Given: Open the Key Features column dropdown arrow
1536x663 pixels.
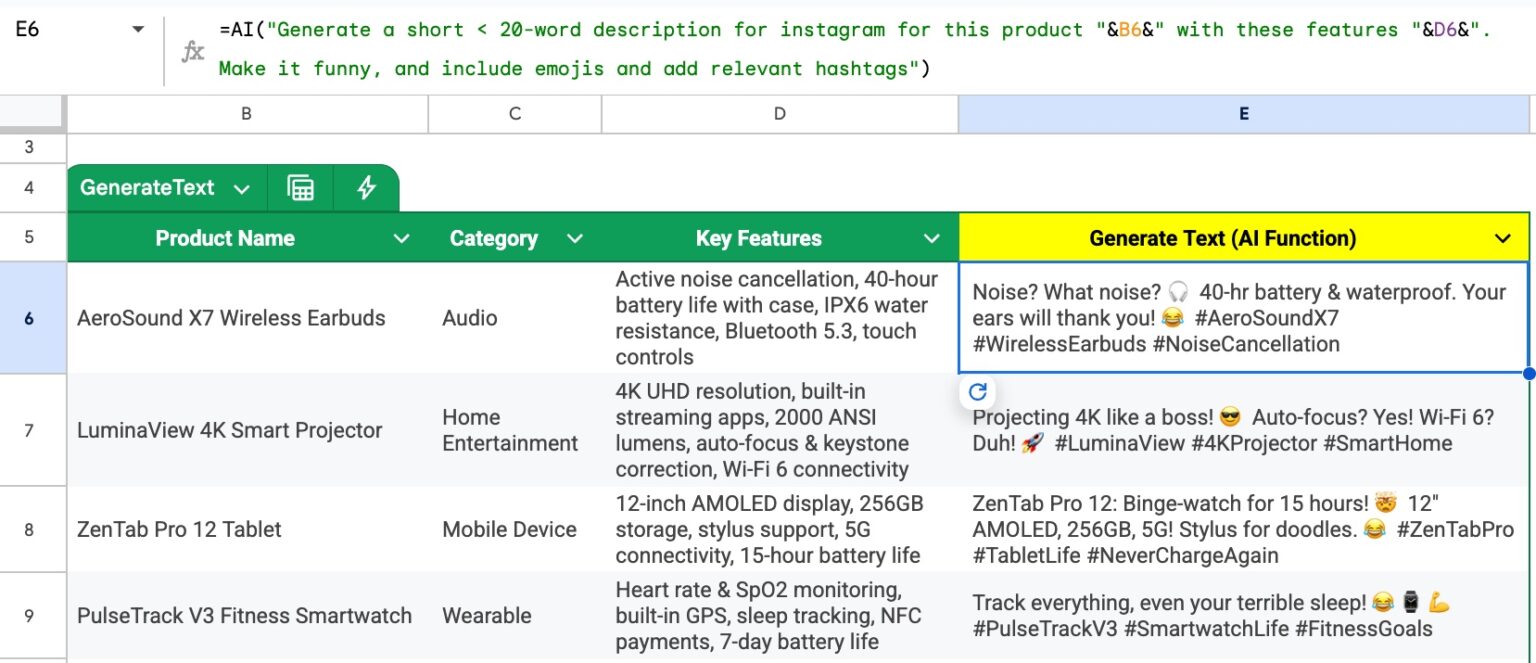Looking at the screenshot, I should pyautogui.click(x=931, y=239).
